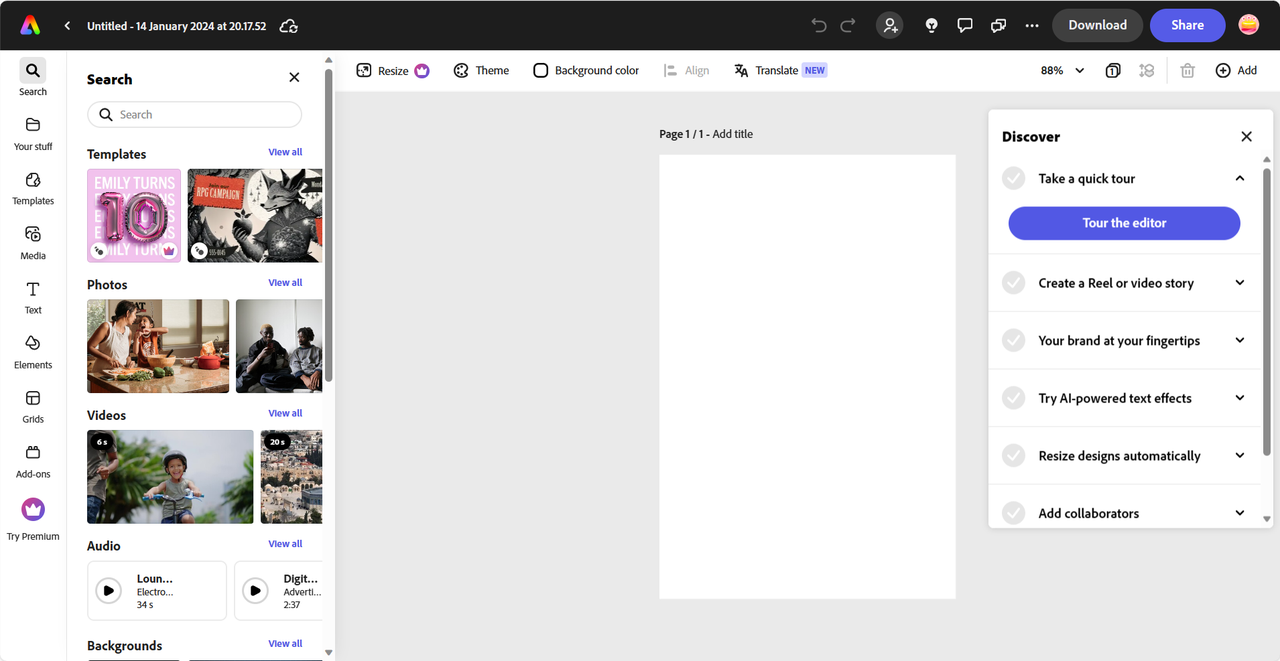
Task: Click the duplicate page icon
Action: coord(1113,71)
